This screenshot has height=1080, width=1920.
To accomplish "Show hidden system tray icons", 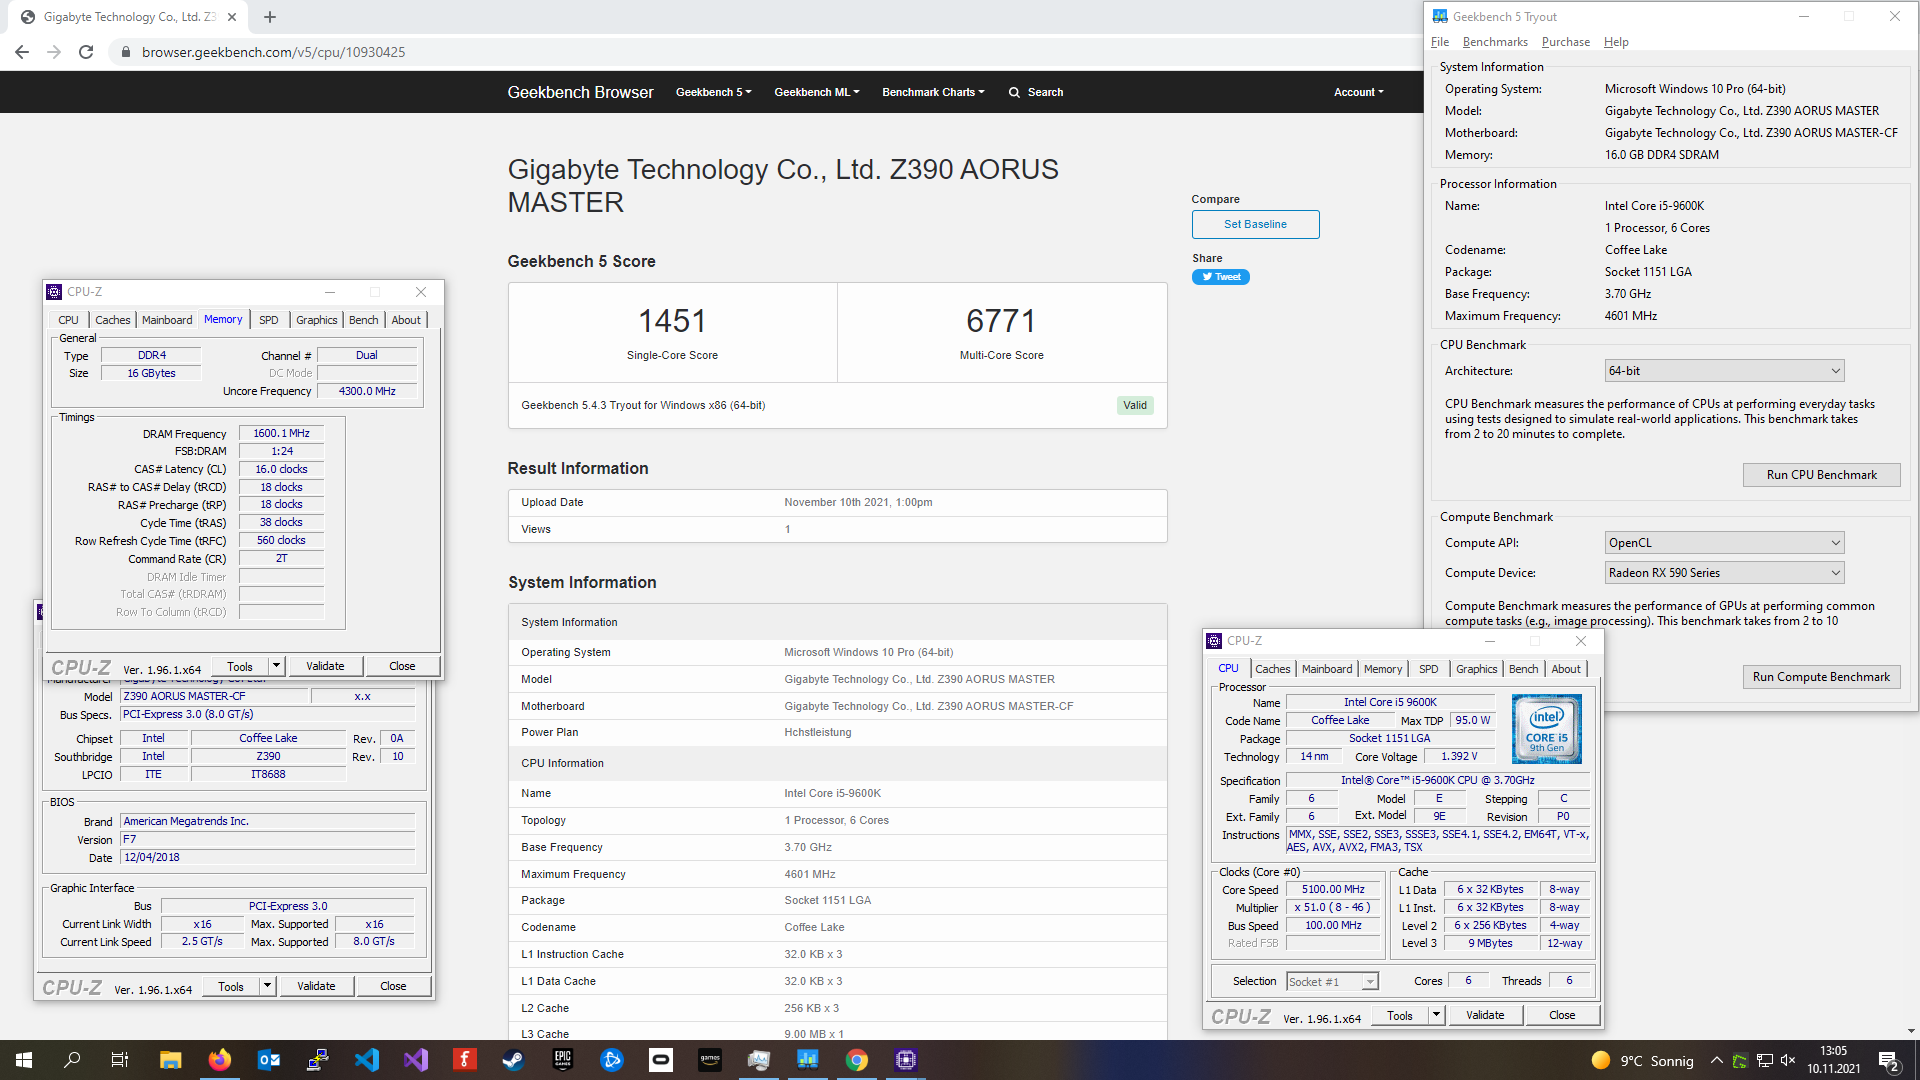I will (1716, 1061).
